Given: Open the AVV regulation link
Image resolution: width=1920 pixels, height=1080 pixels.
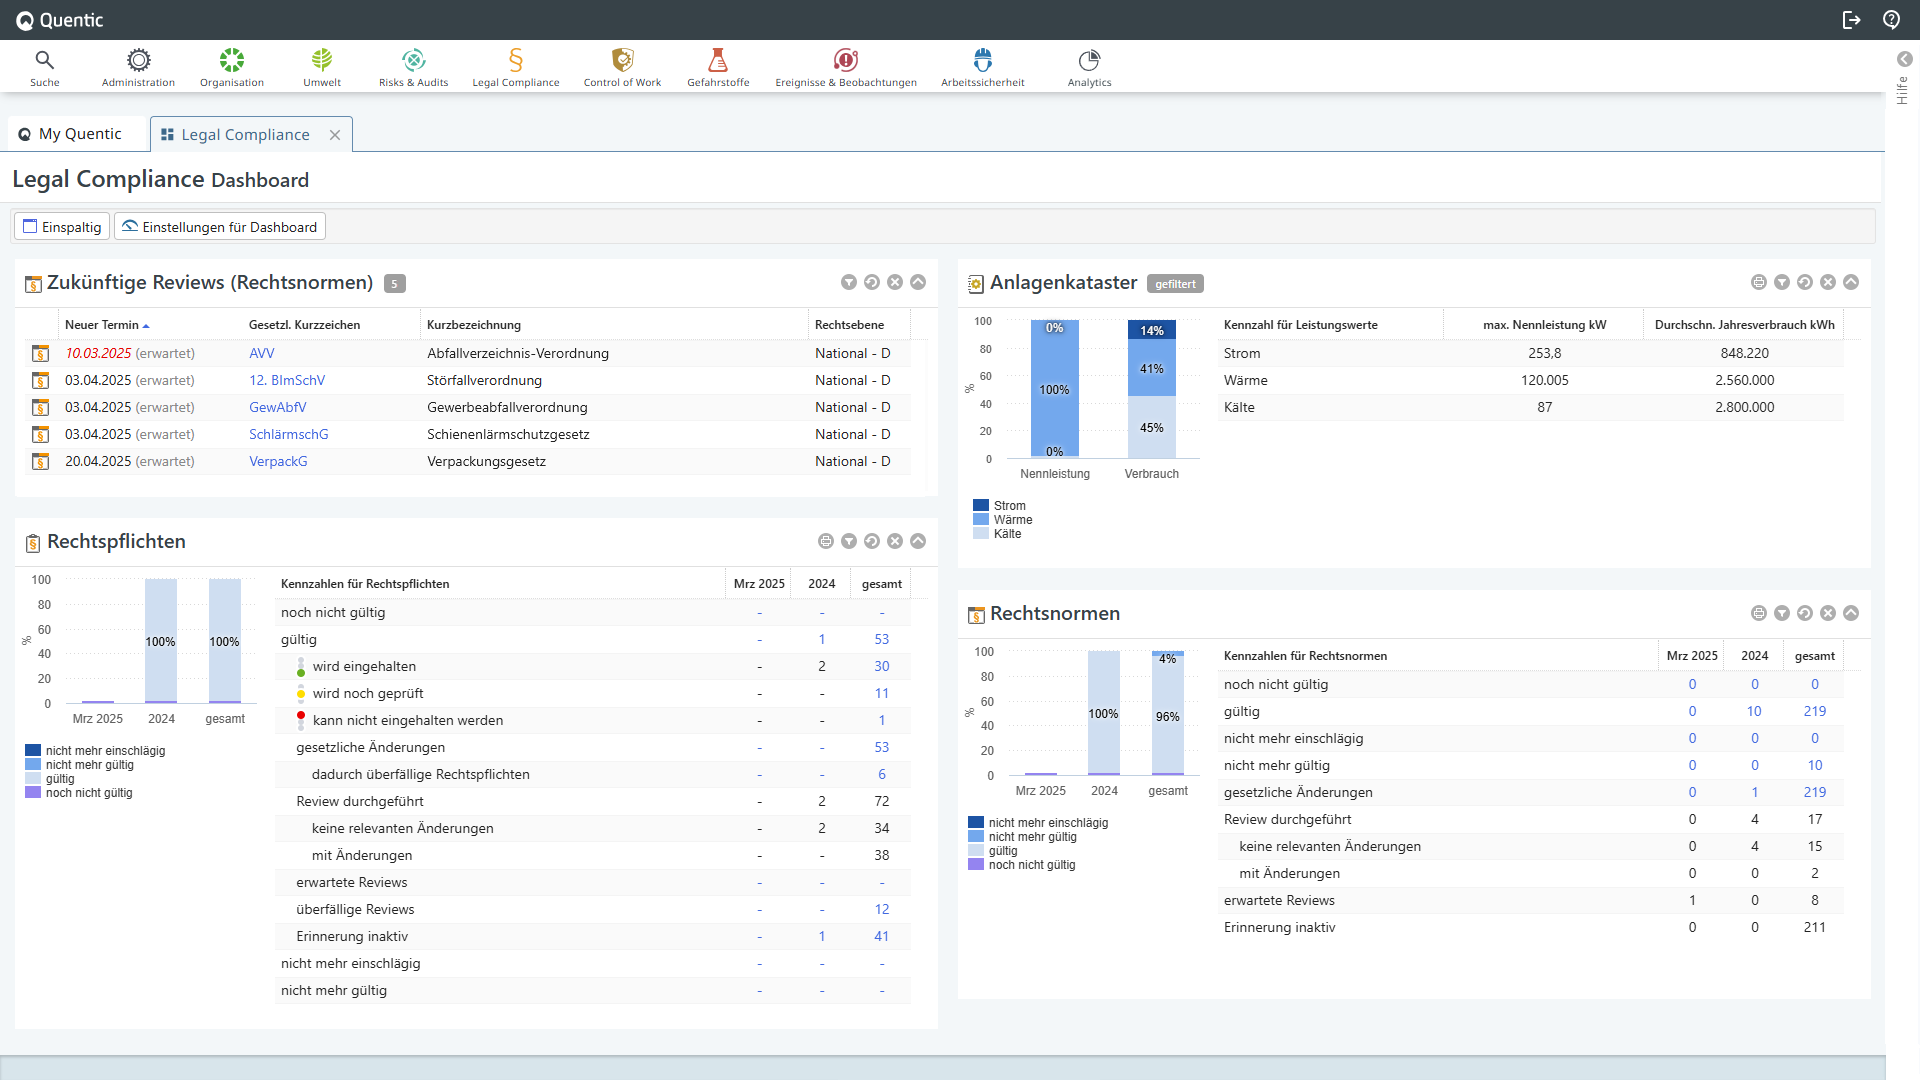Looking at the screenshot, I should click(x=261, y=353).
